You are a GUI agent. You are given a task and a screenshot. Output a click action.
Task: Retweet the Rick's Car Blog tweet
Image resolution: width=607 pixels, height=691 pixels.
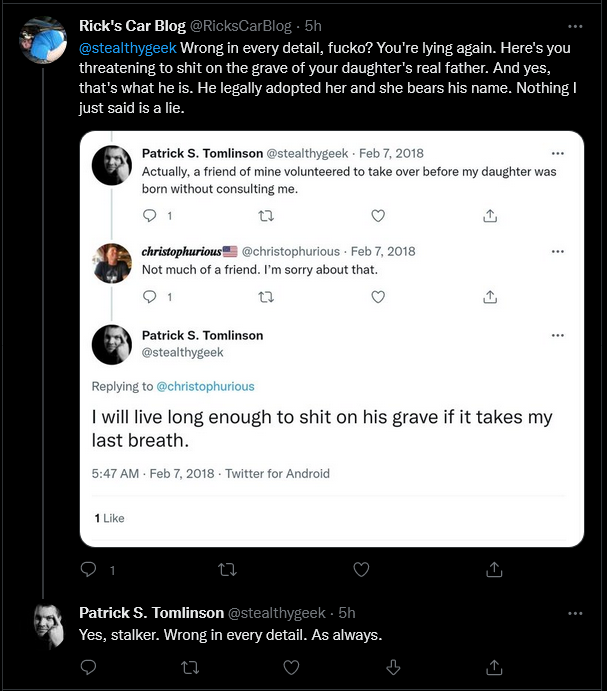pyautogui.click(x=227, y=570)
